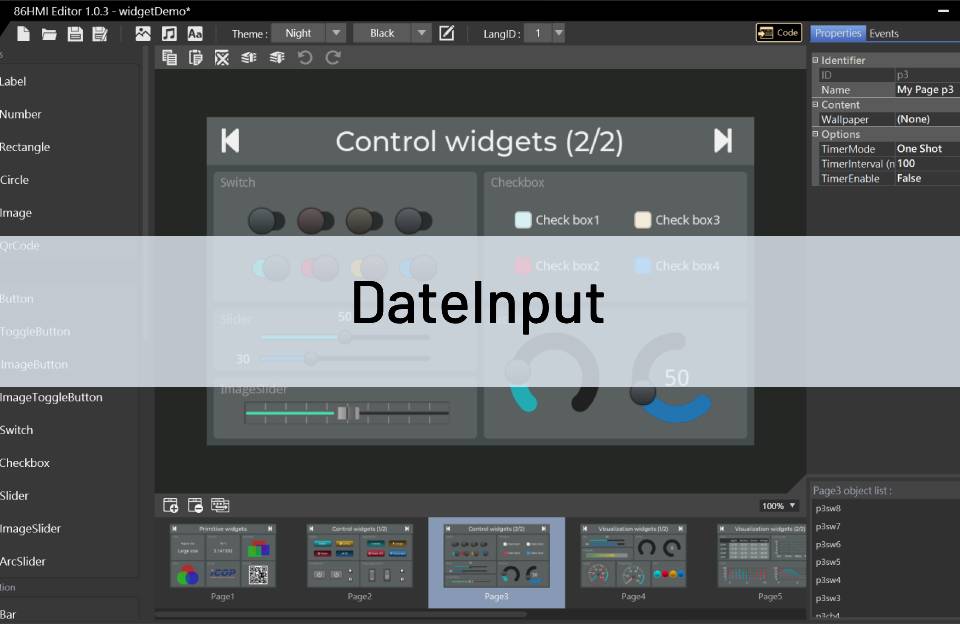Delete current page using page-minus icon
The image size is (960, 624).
point(197,505)
